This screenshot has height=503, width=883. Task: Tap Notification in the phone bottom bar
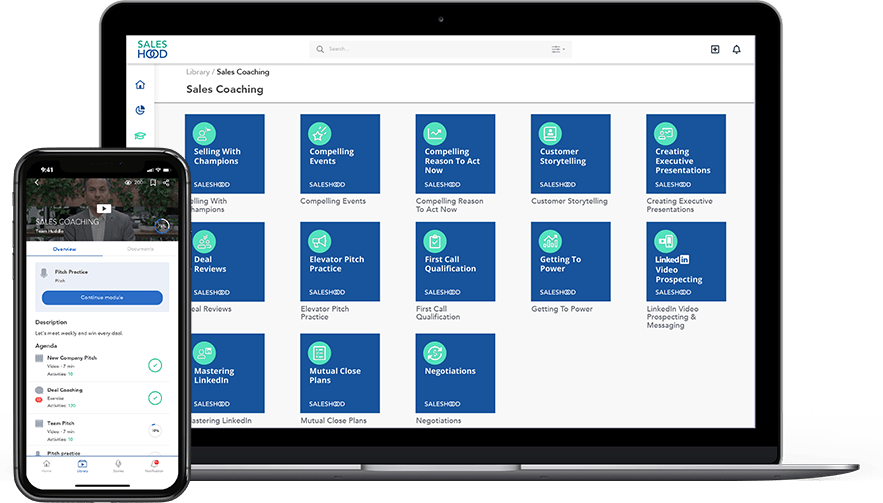[154, 466]
